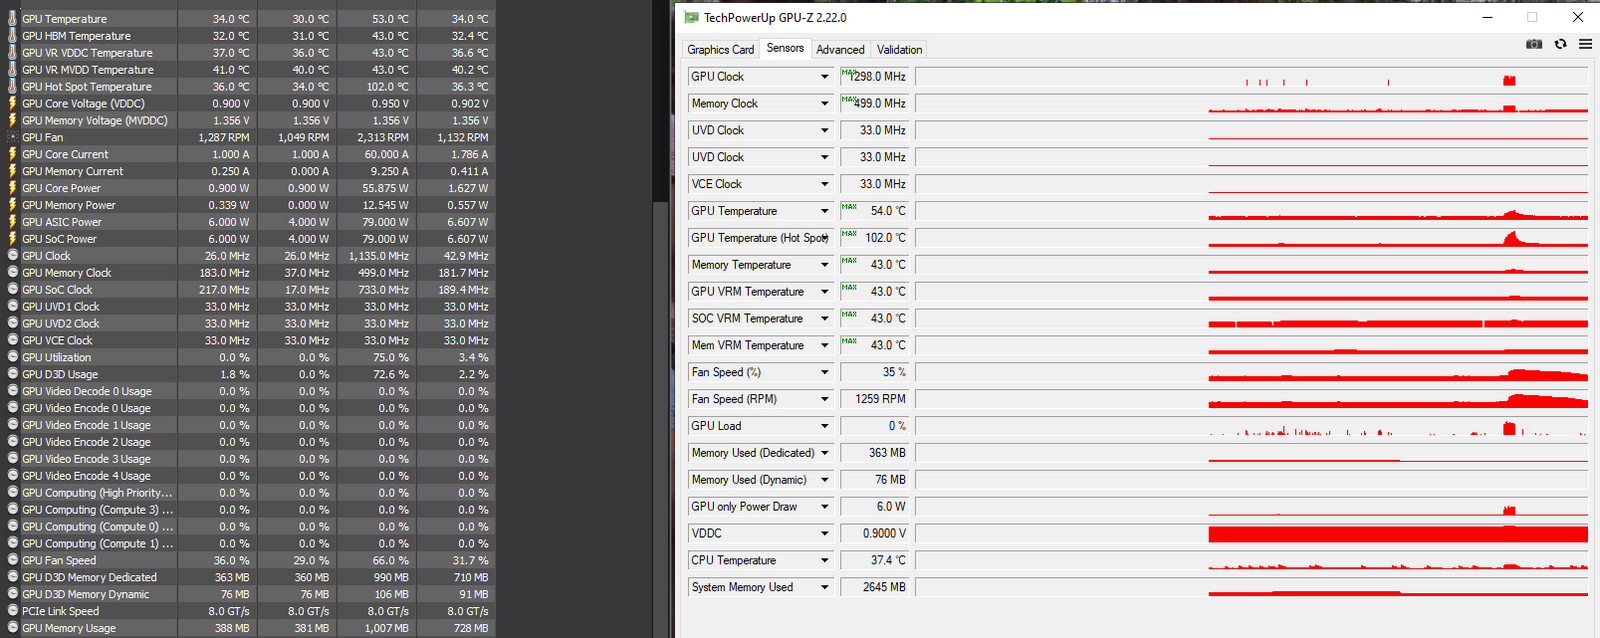1600x638 pixels.
Task: Click the round icon beside GPU Fan Speed
Action: click(12, 560)
